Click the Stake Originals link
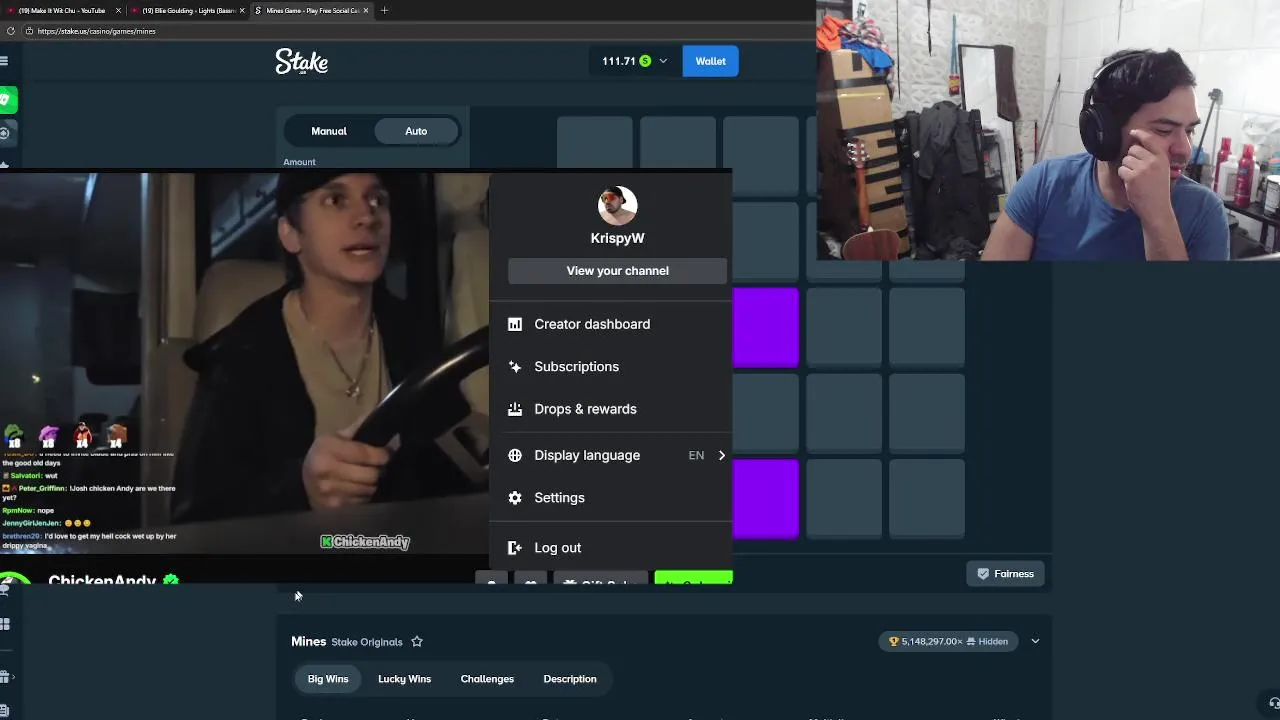 (x=367, y=642)
